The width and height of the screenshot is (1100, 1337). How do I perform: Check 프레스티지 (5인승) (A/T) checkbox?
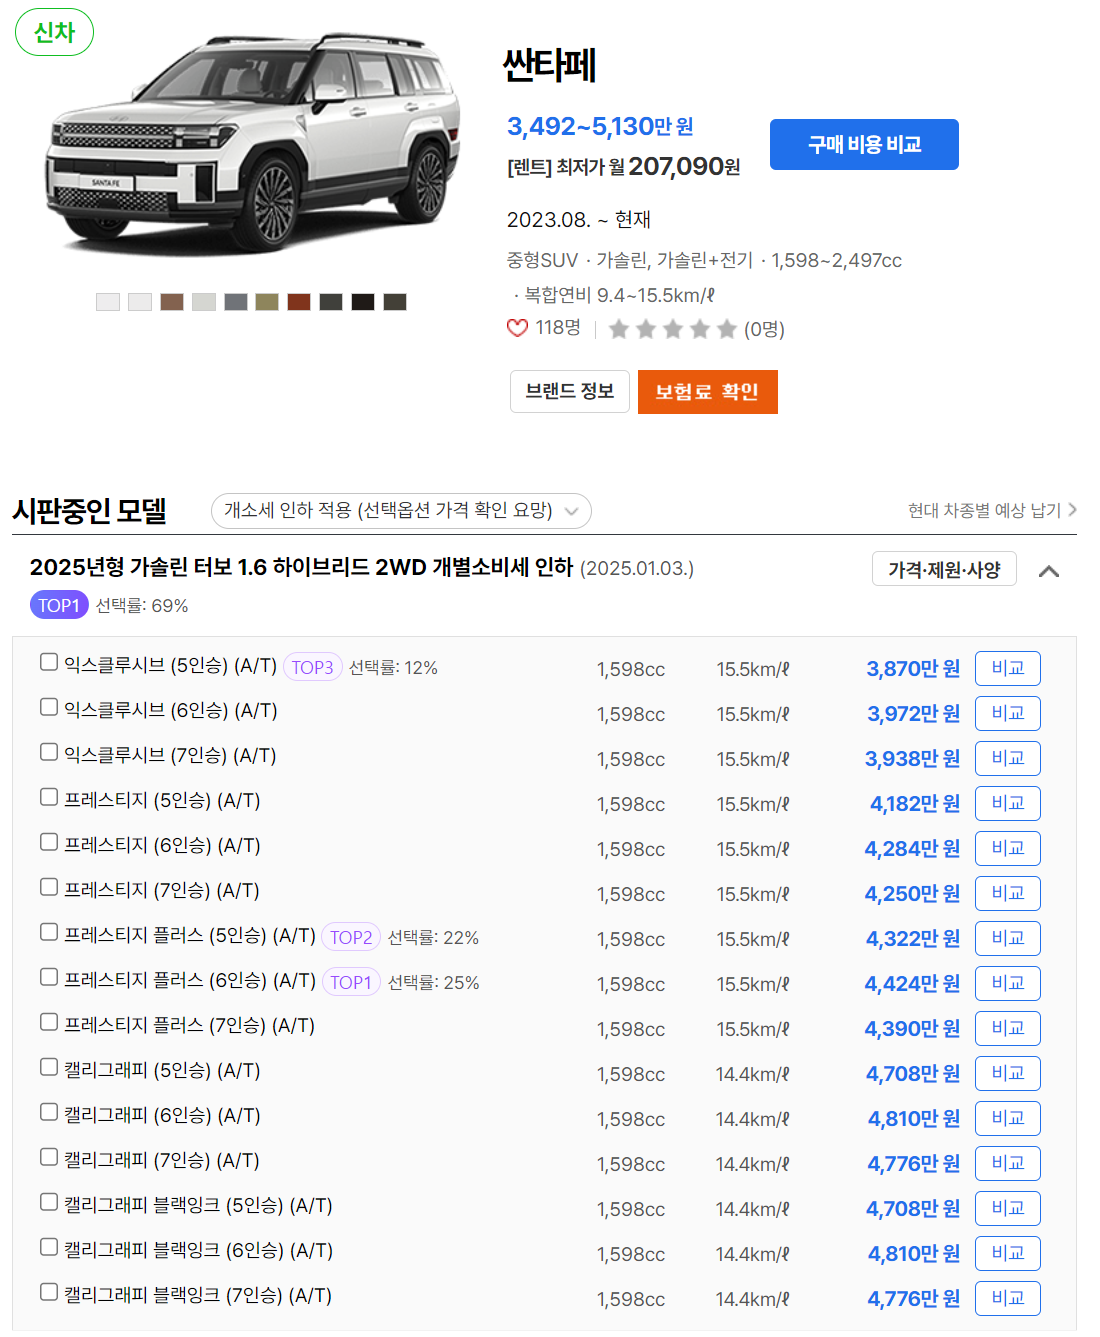[x=49, y=797]
